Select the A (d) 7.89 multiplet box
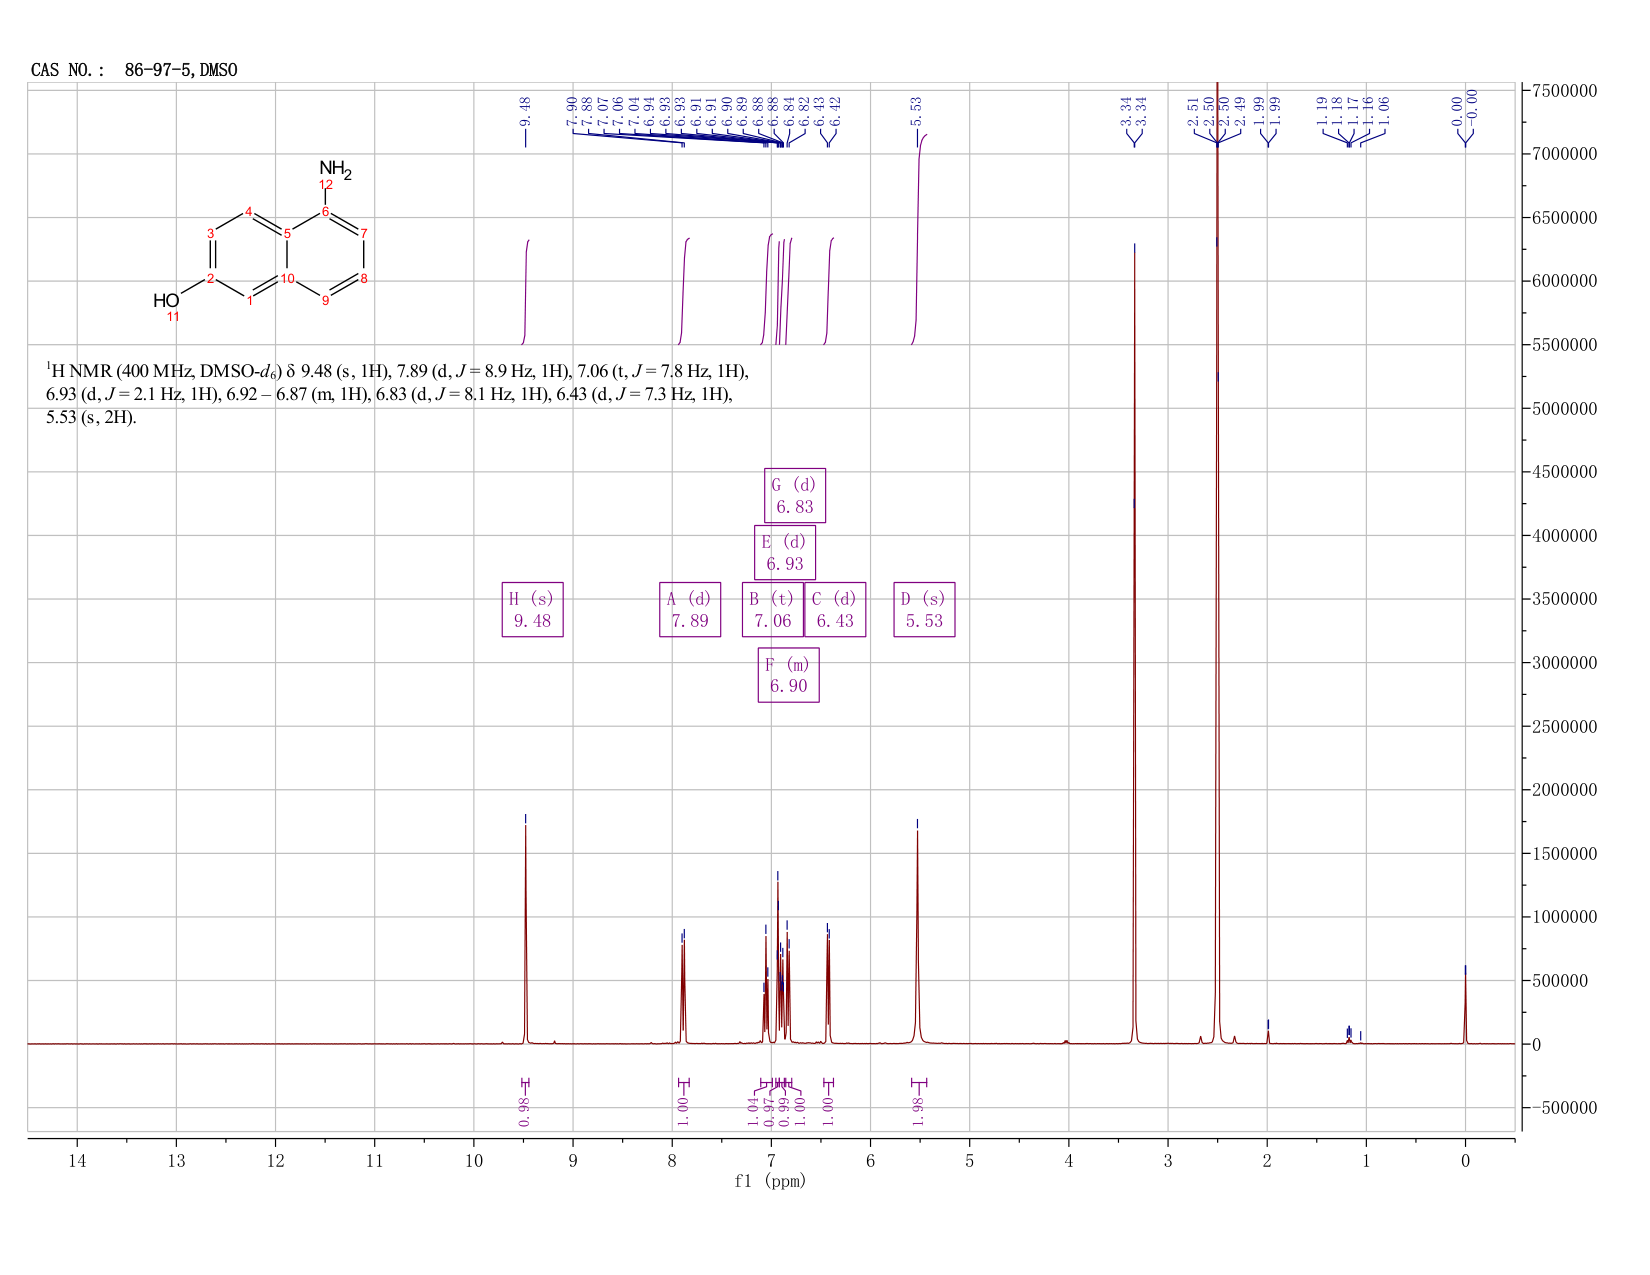Image resolution: width=1650 pixels, height=1275 pixels. 690,610
